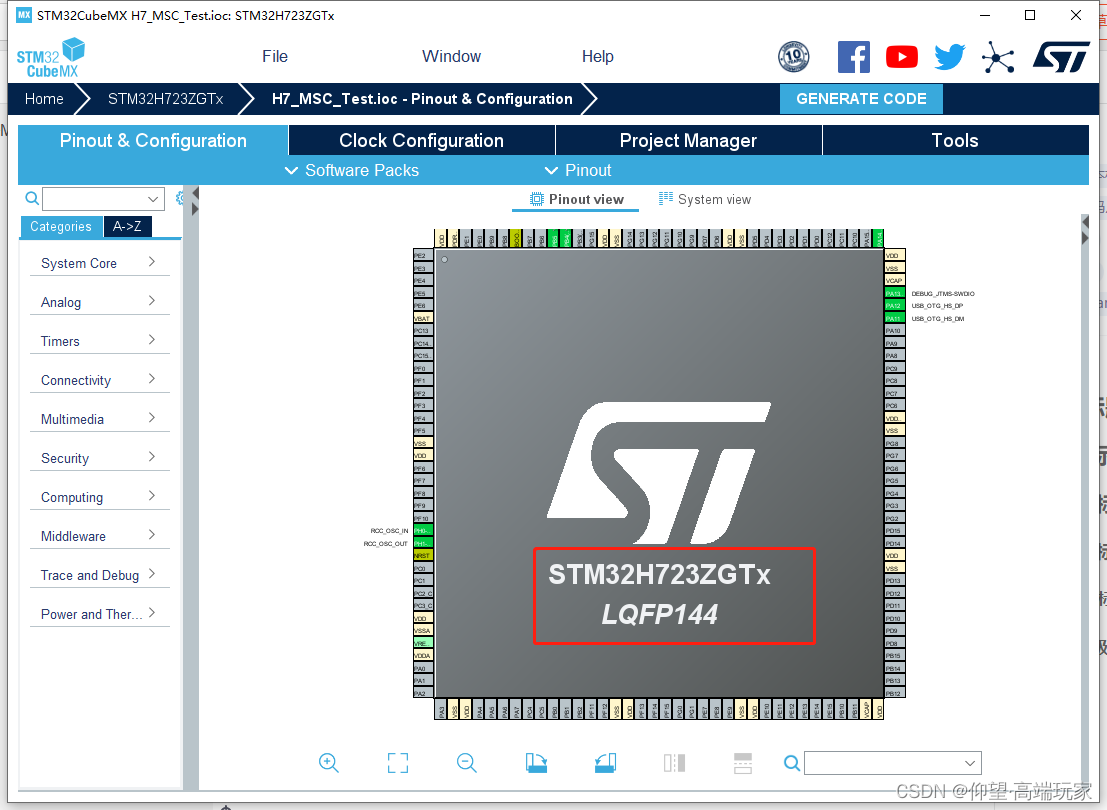This screenshot has width=1107, height=810.
Task: Select the VBAT pin on chip
Action: (422, 318)
